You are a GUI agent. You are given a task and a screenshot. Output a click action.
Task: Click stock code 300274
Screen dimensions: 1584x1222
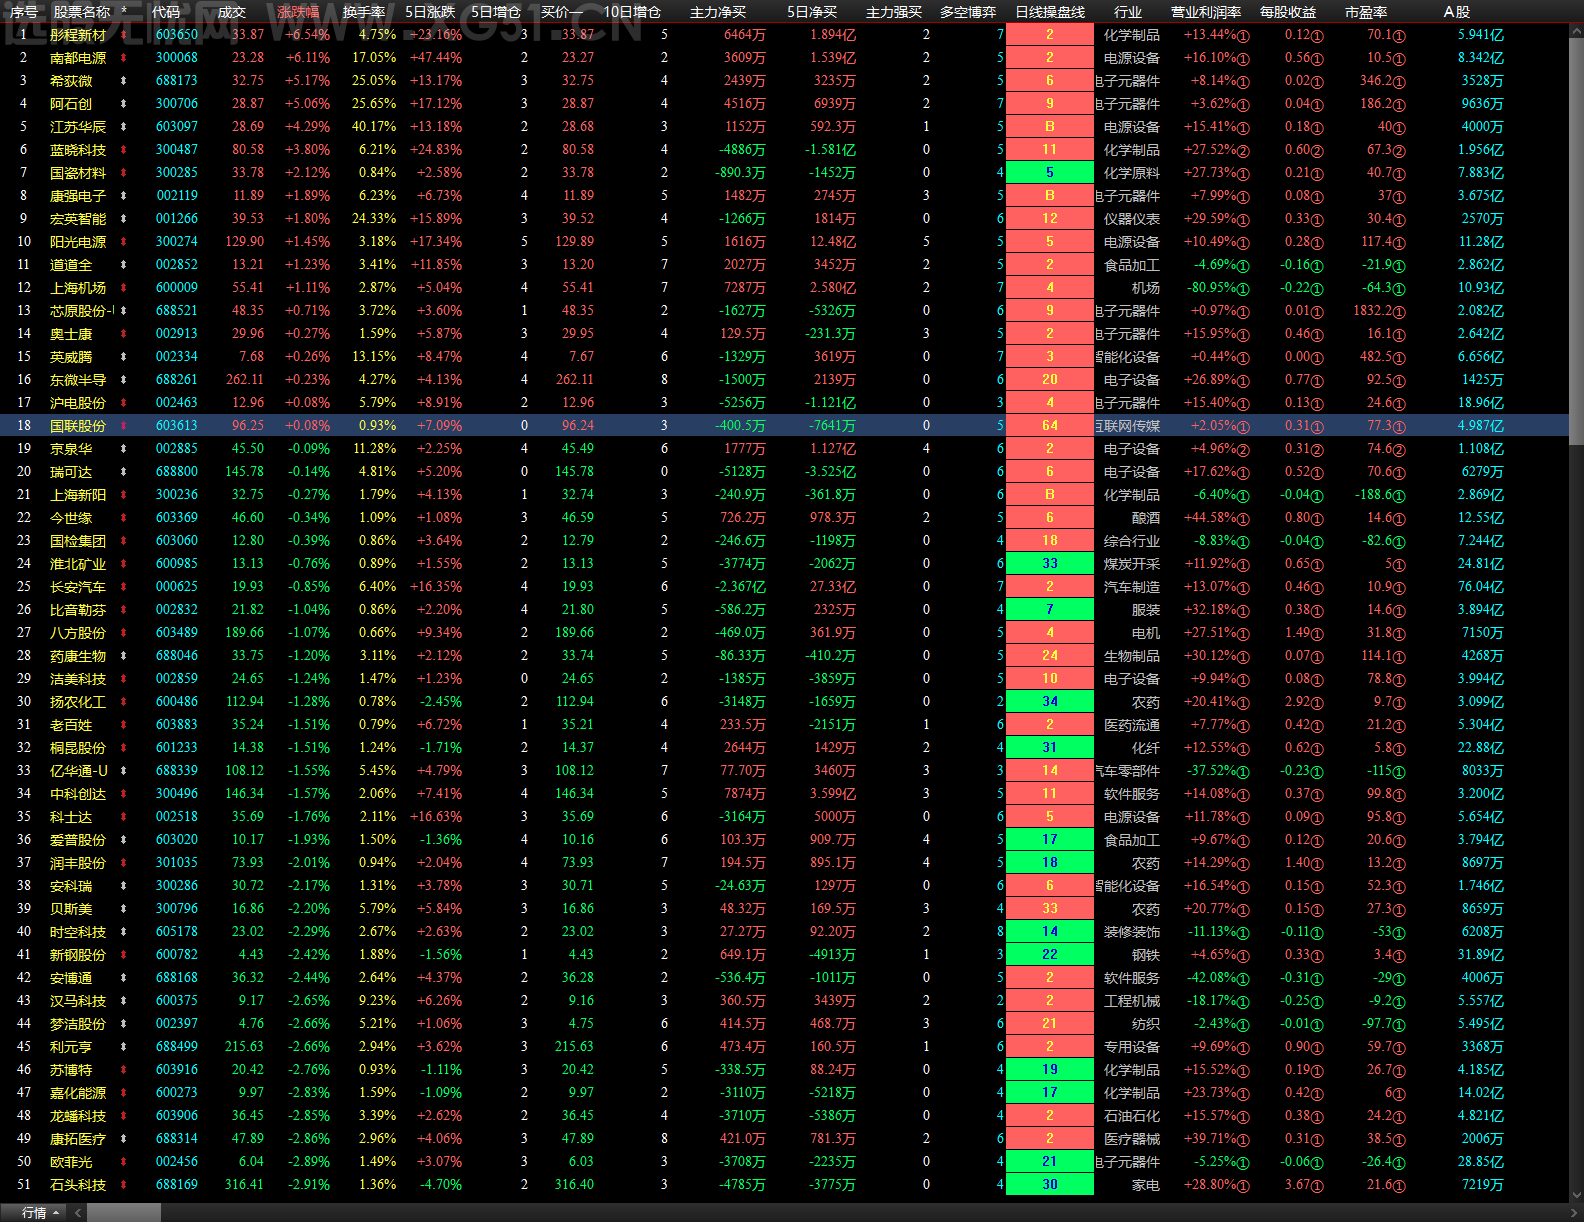177,242
